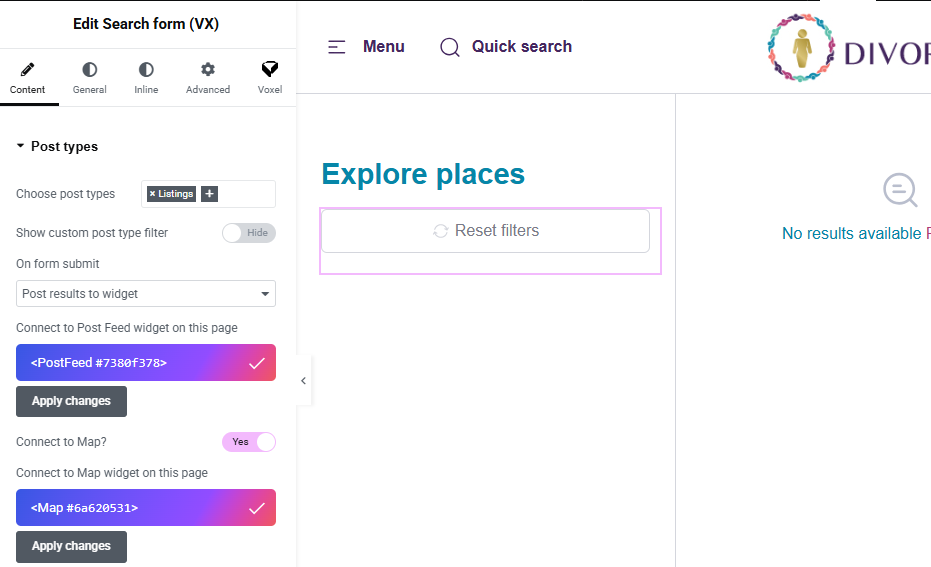Click the hamburger Menu icon

337,47
